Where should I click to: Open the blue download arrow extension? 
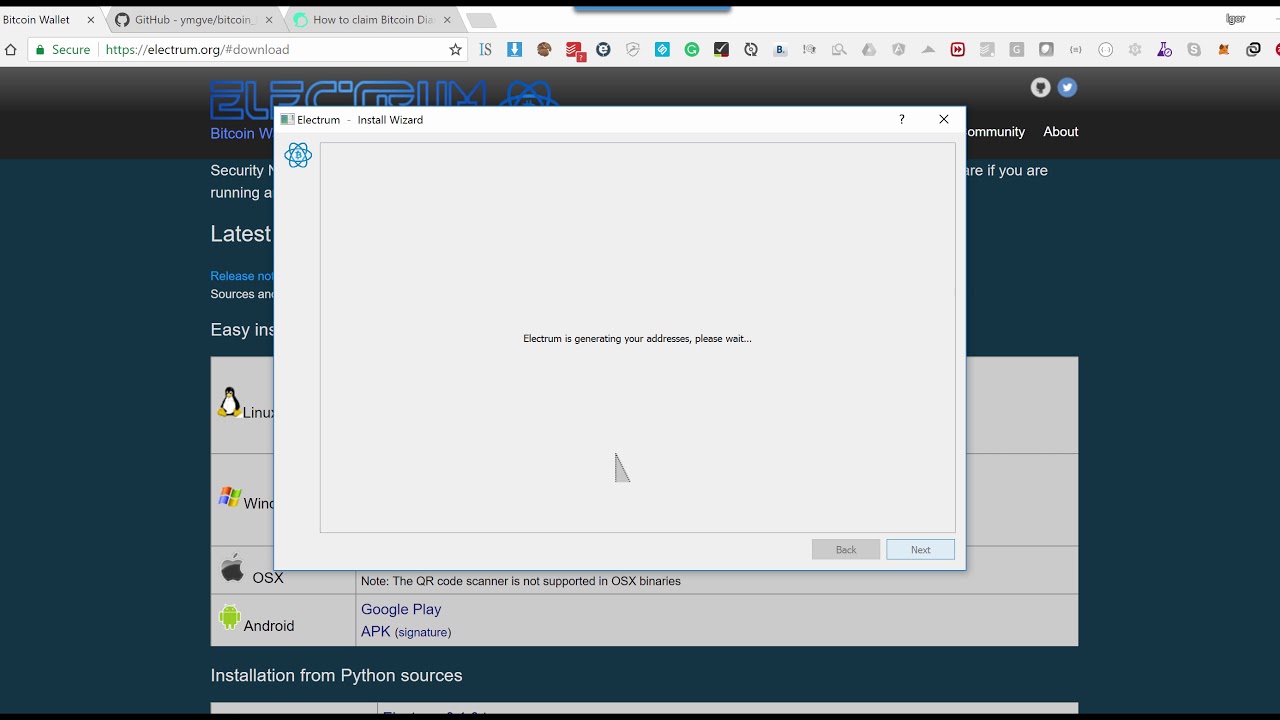[514, 49]
